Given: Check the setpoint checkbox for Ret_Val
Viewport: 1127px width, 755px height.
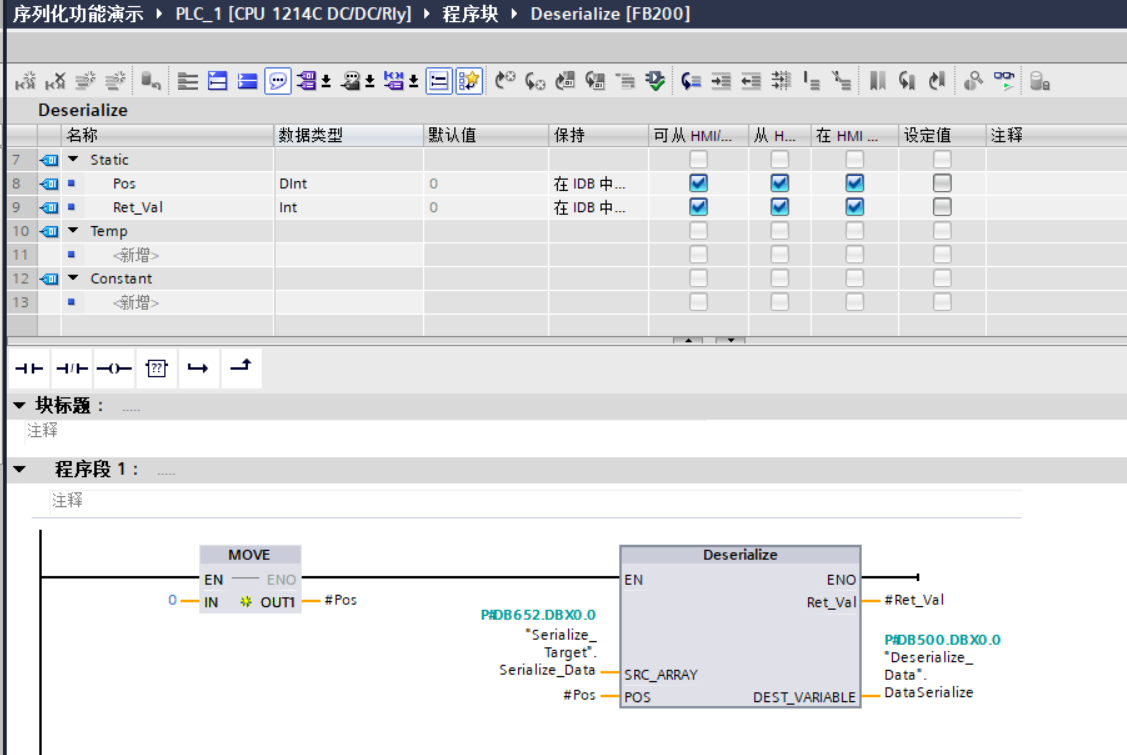Looking at the screenshot, I should [x=942, y=207].
